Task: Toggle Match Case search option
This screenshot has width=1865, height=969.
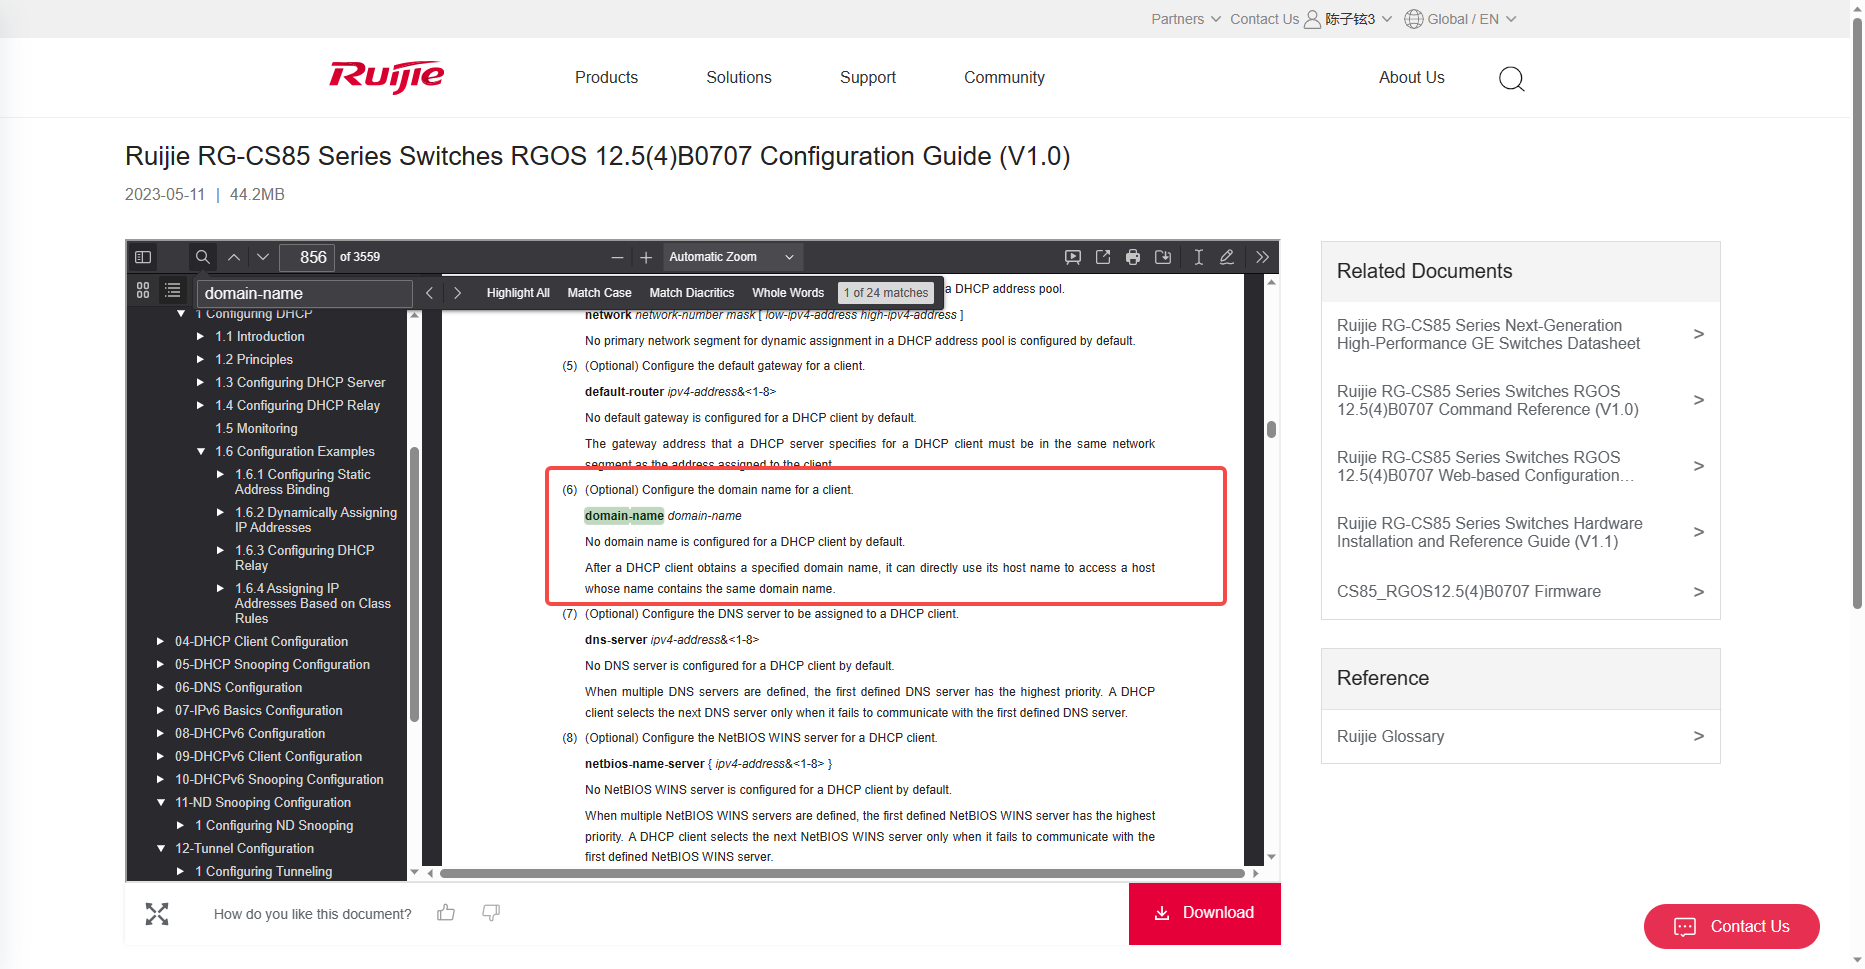Action: [x=599, y=293]
